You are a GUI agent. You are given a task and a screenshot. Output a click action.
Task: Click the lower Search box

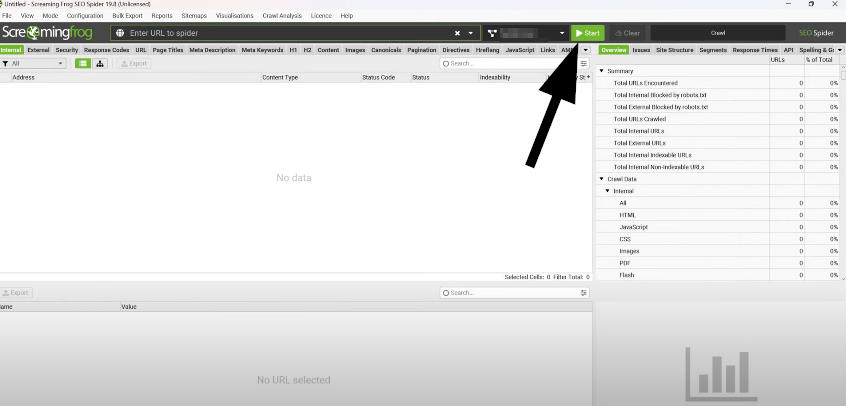[x=514, y=293]
